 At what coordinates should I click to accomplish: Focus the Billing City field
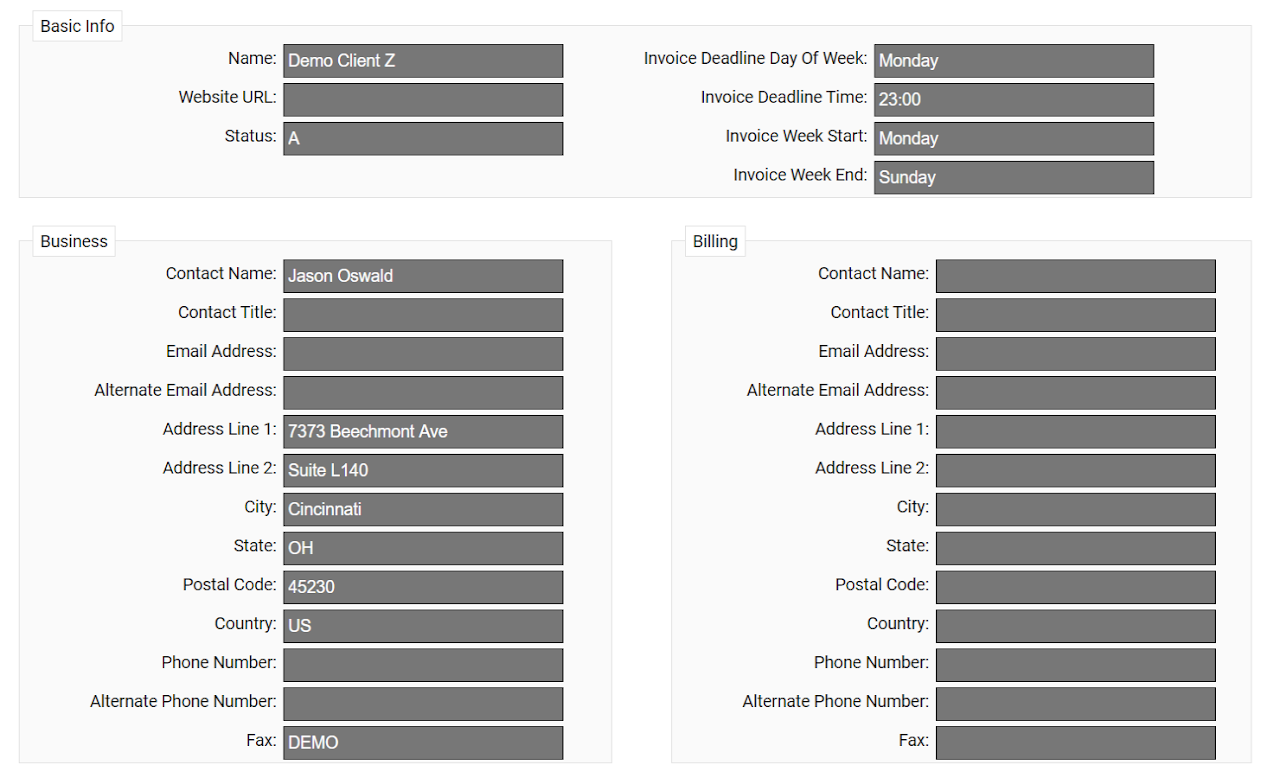coord(1076,509)
